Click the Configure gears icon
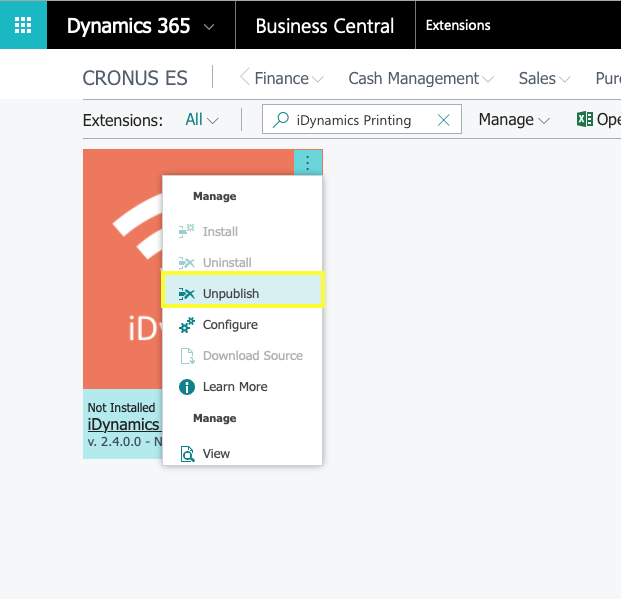This screenshot has width=621, height=599. [x=187, y=325]
